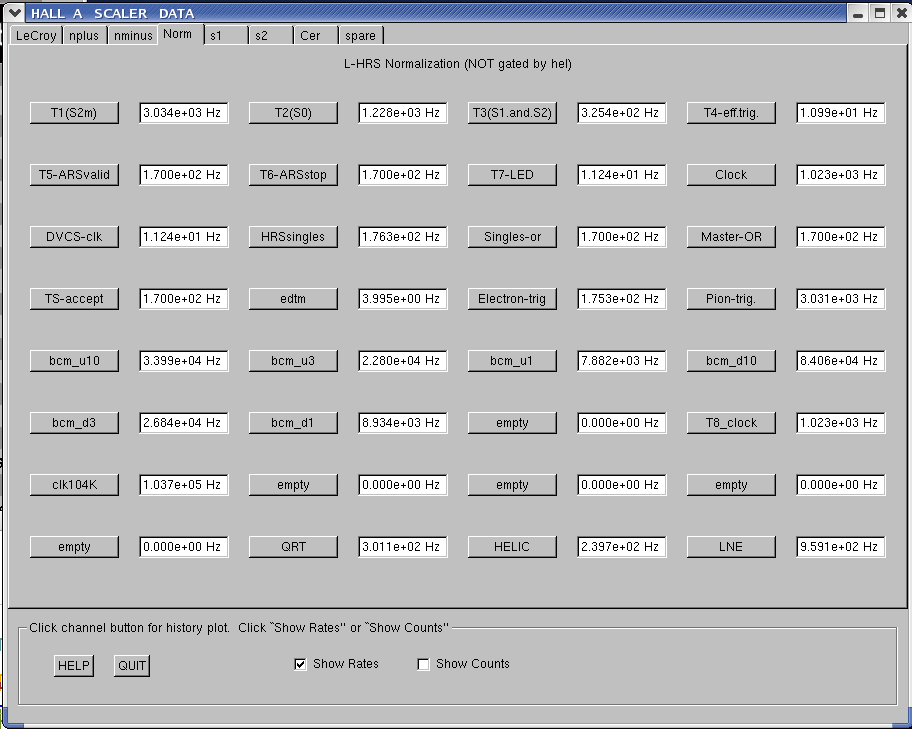Click the T5-ARSvalid channel button
This screenshot has height=729, width=912.
74,175
